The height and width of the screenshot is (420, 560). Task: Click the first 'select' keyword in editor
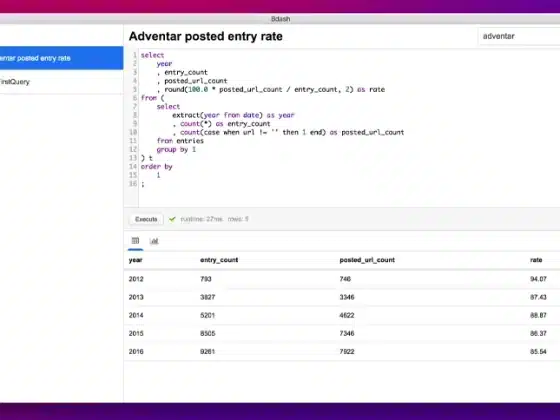152,55
